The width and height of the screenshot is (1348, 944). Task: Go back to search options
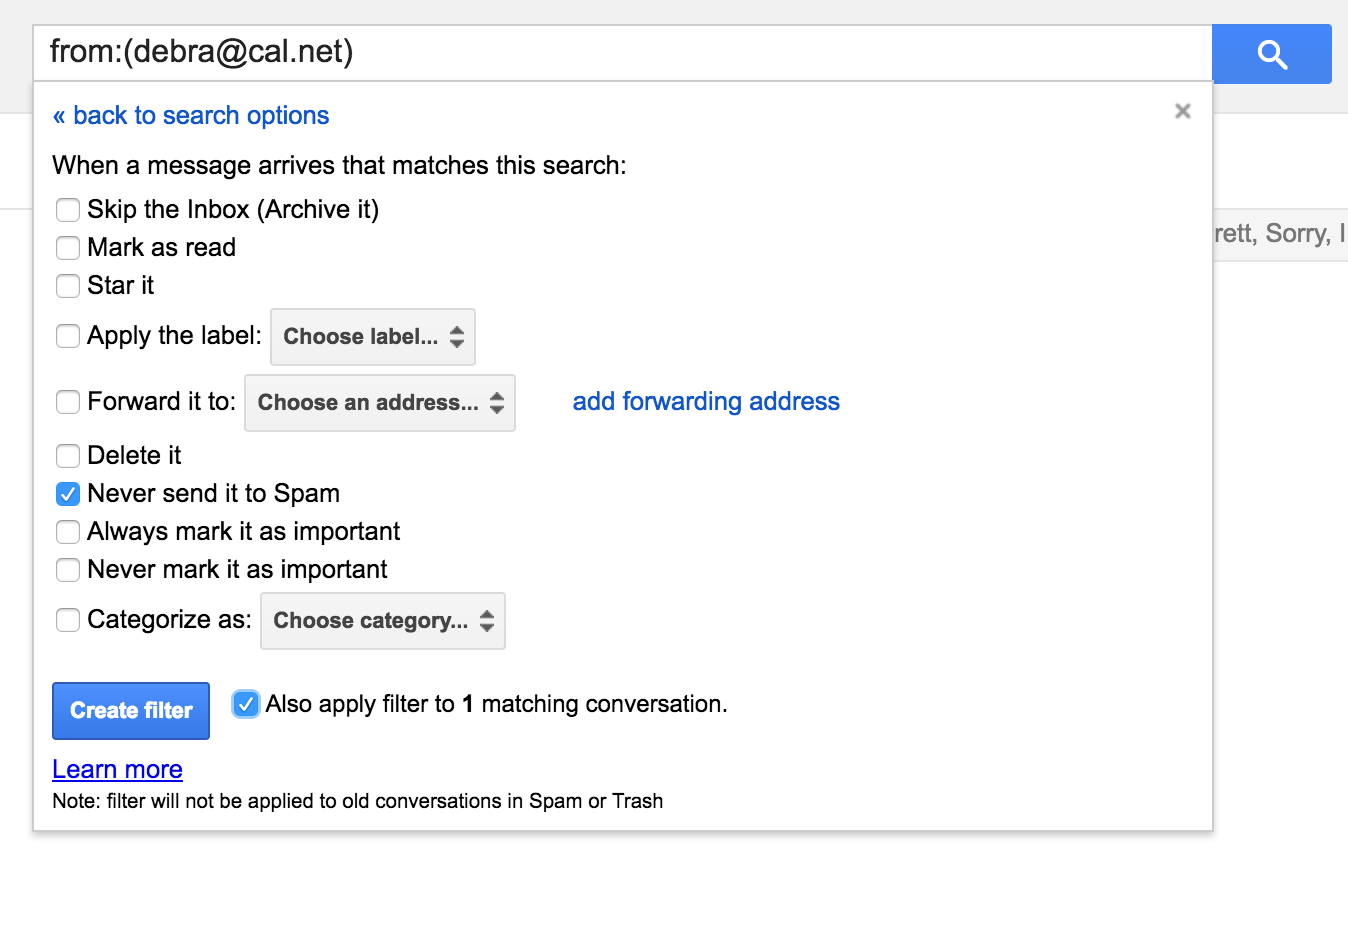(191, 115)
